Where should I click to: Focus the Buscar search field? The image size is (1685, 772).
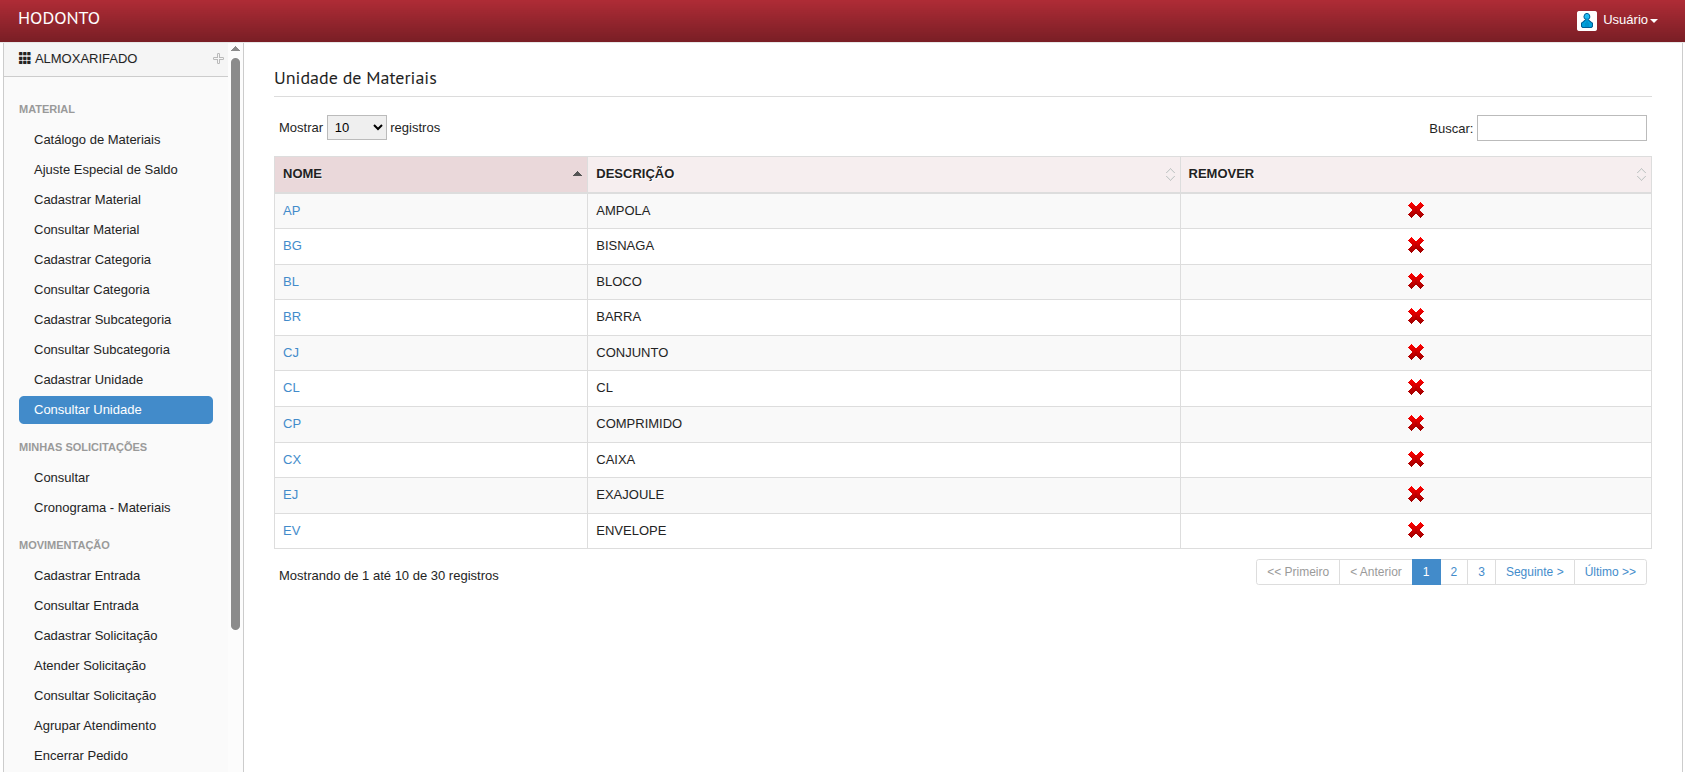1561,128
